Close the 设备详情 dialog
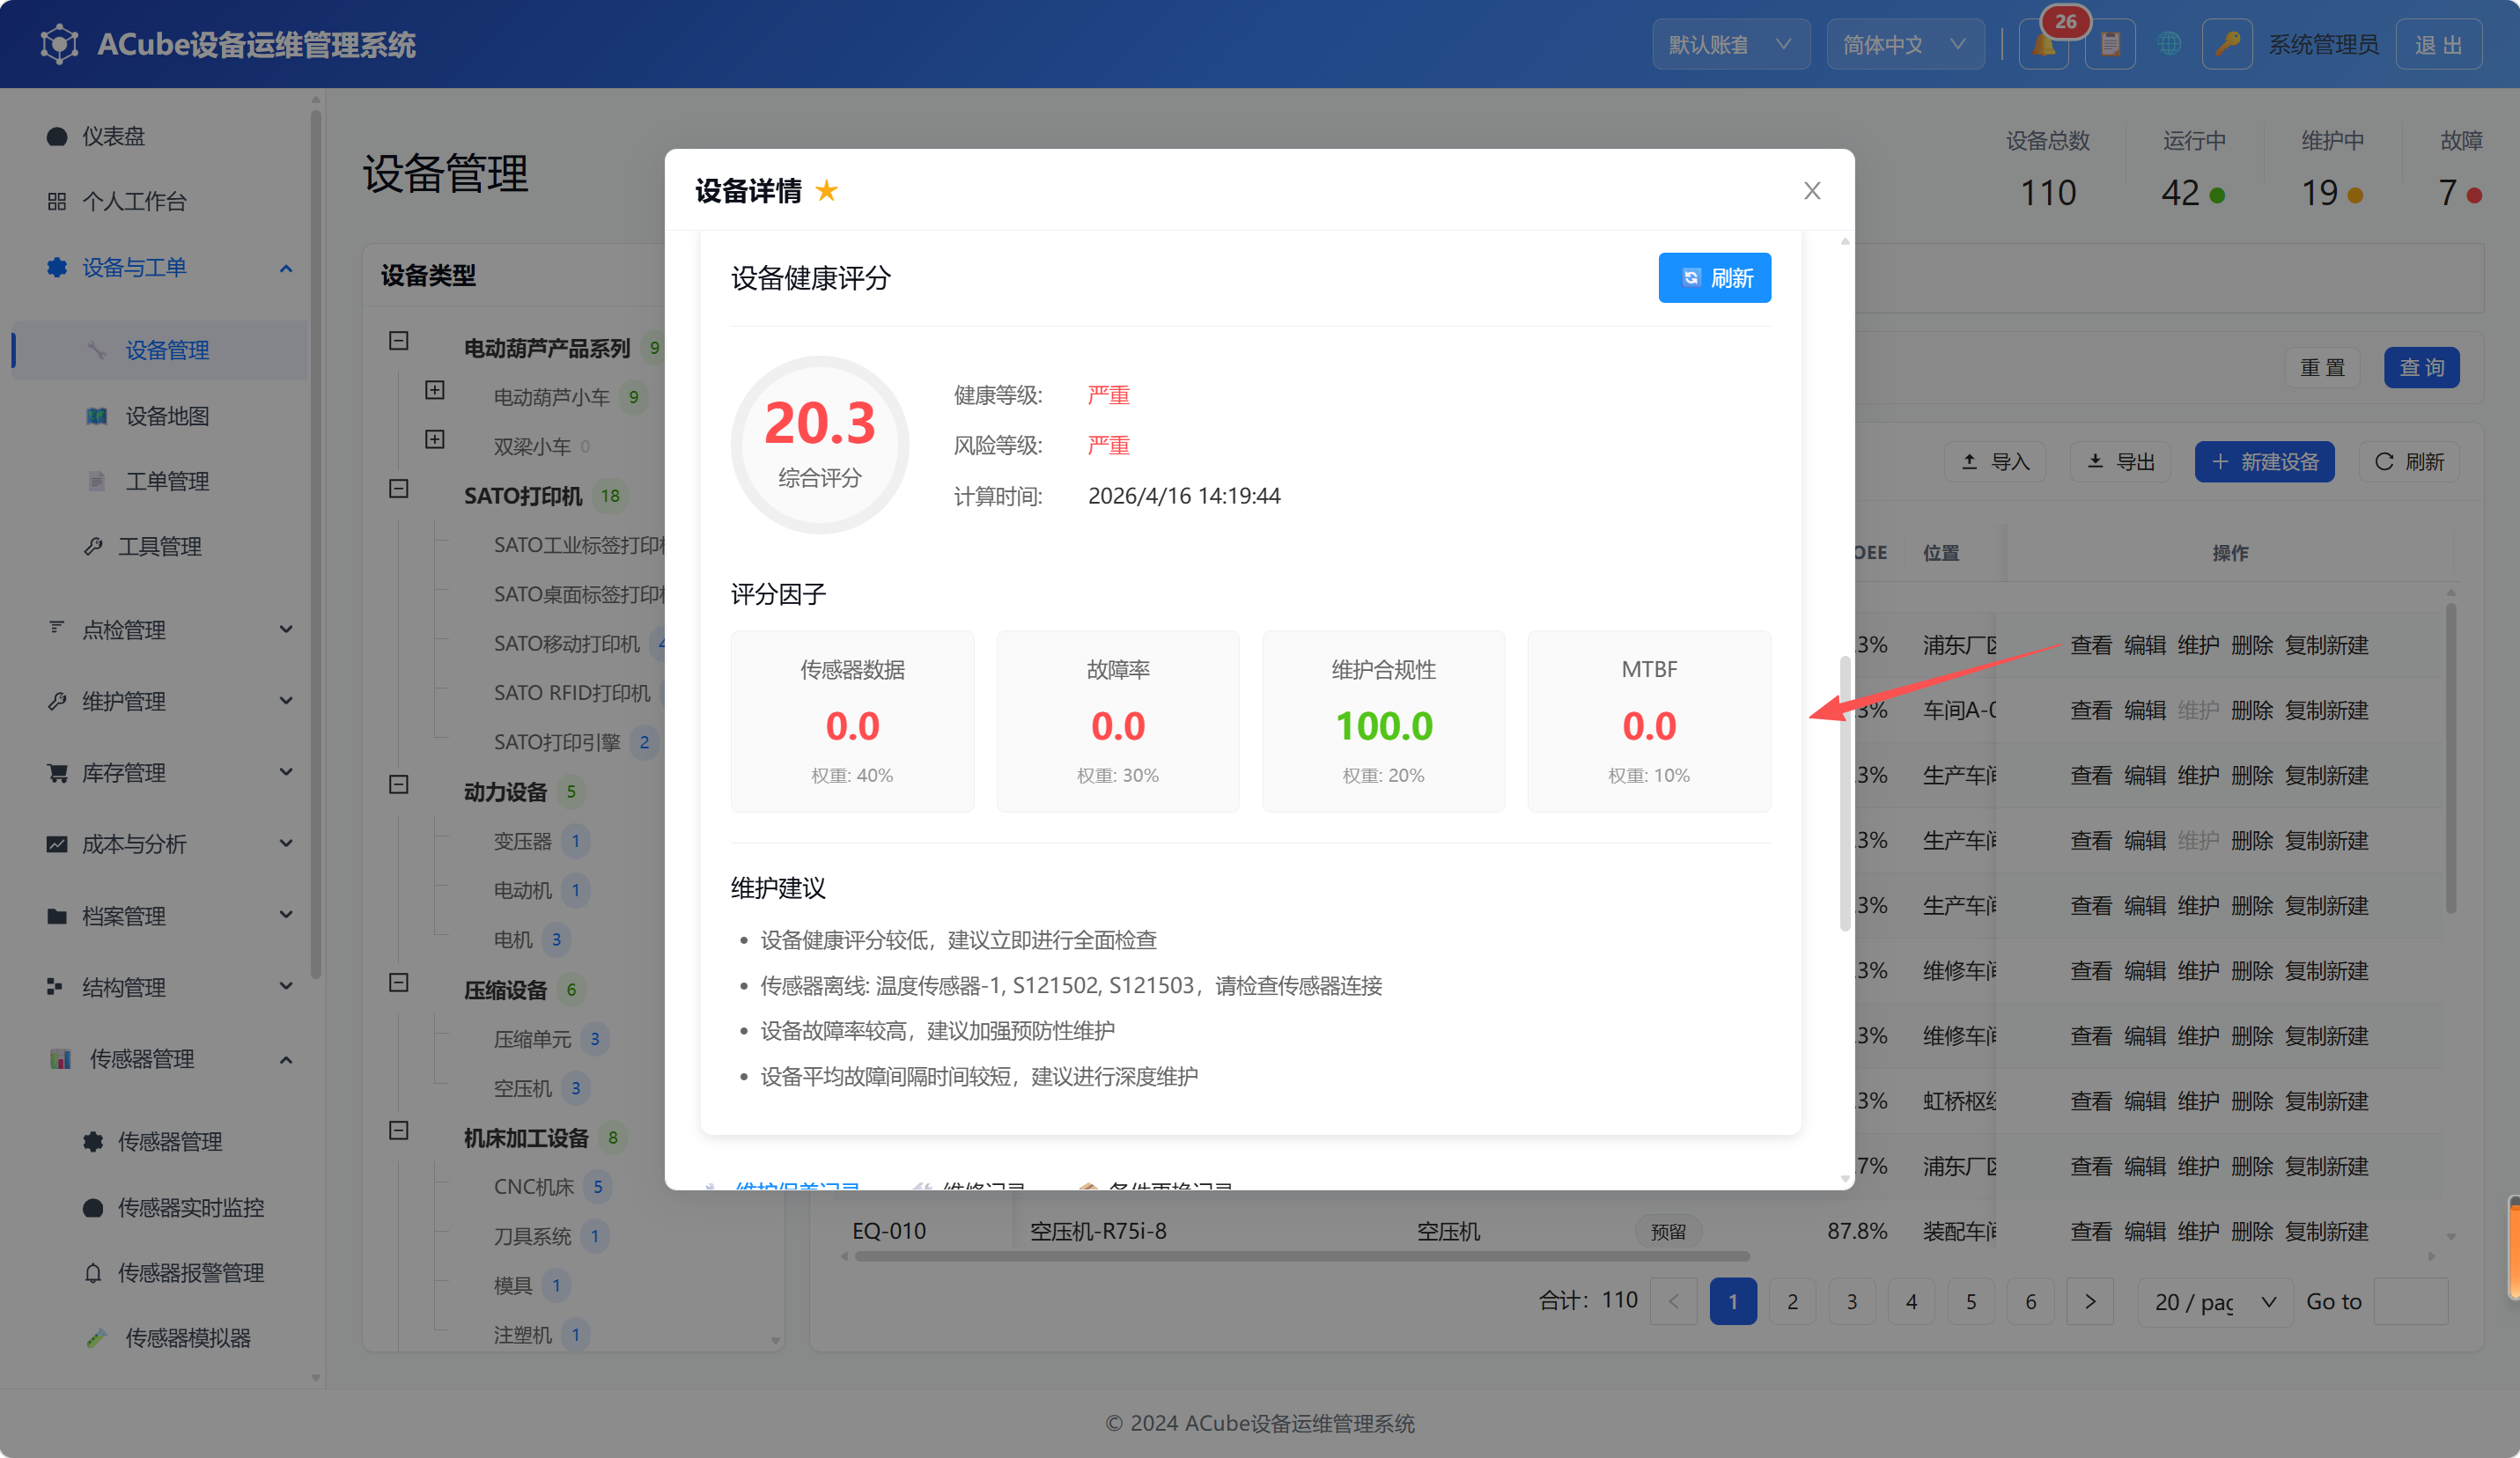 [1811, 190]
